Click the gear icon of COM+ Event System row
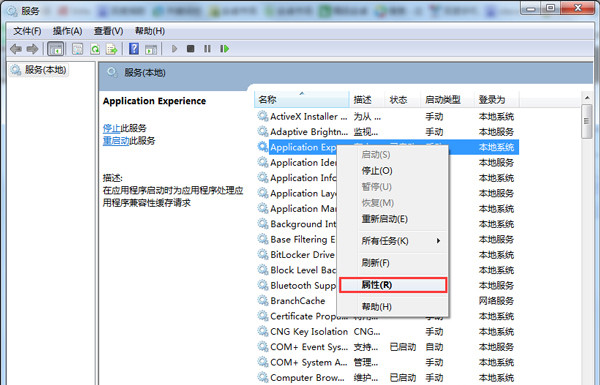The width and height of the screenshot is (600, 385). click(x=263, y=347)
